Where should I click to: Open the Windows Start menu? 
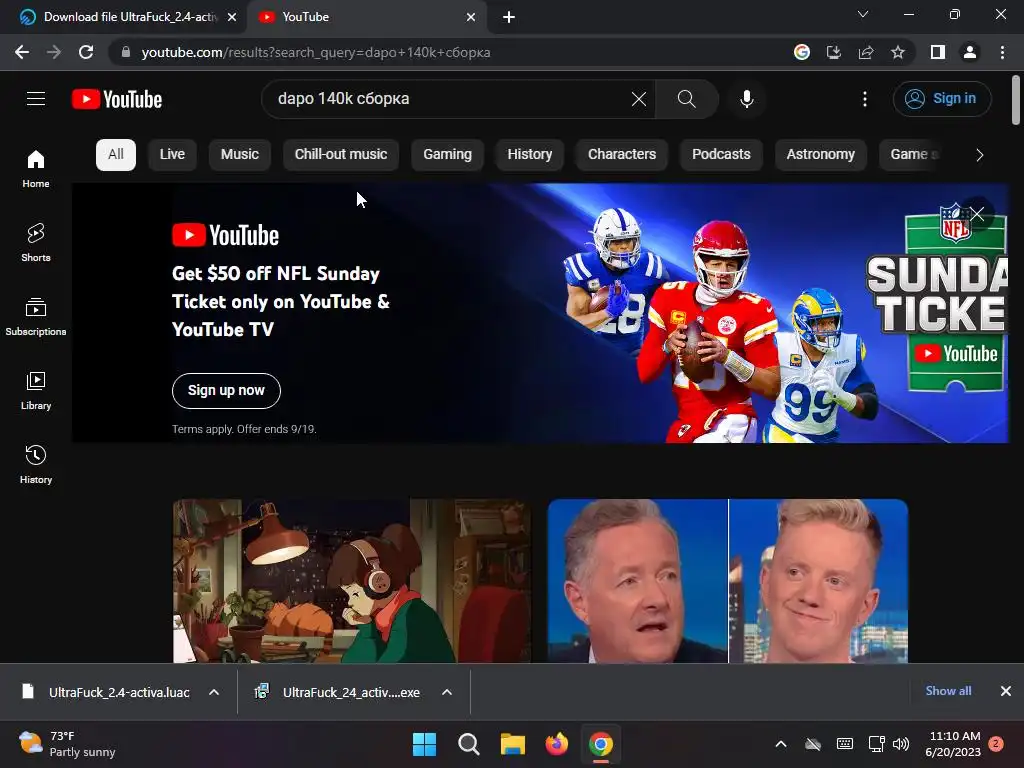(424, 744)
